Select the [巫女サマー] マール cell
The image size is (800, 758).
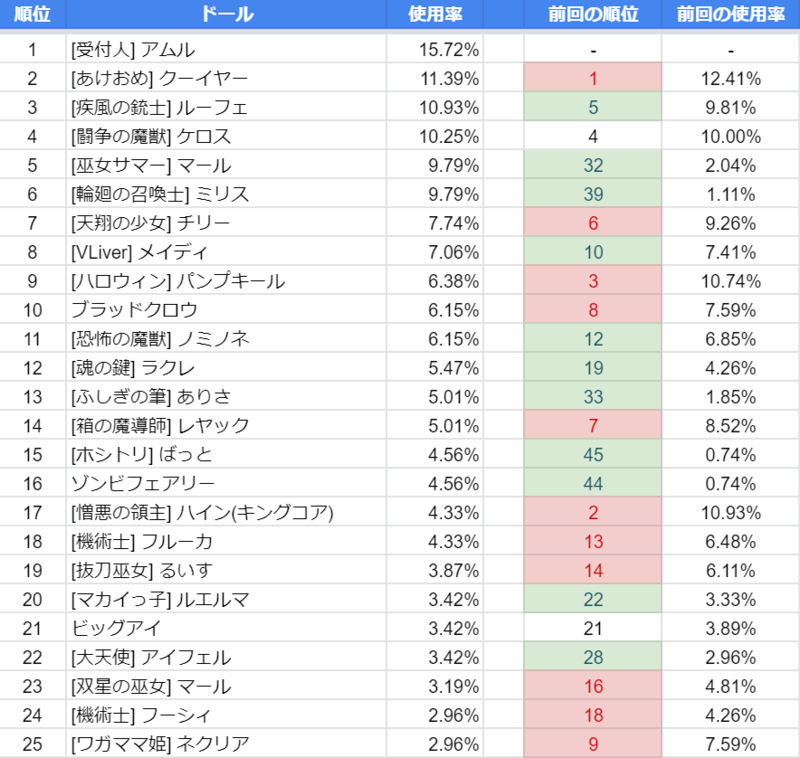click(x=226, y=165)
